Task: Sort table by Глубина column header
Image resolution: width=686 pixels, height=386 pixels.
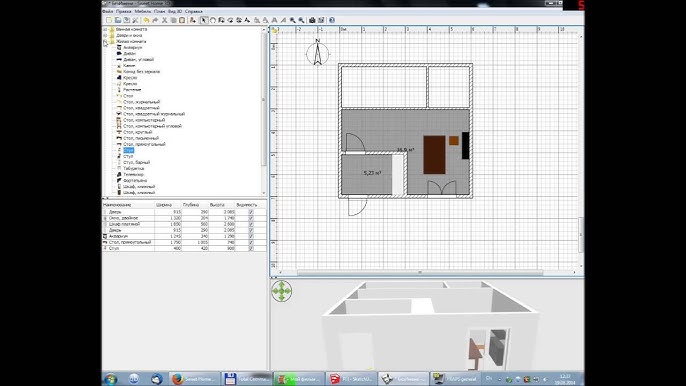Action: 195,205
